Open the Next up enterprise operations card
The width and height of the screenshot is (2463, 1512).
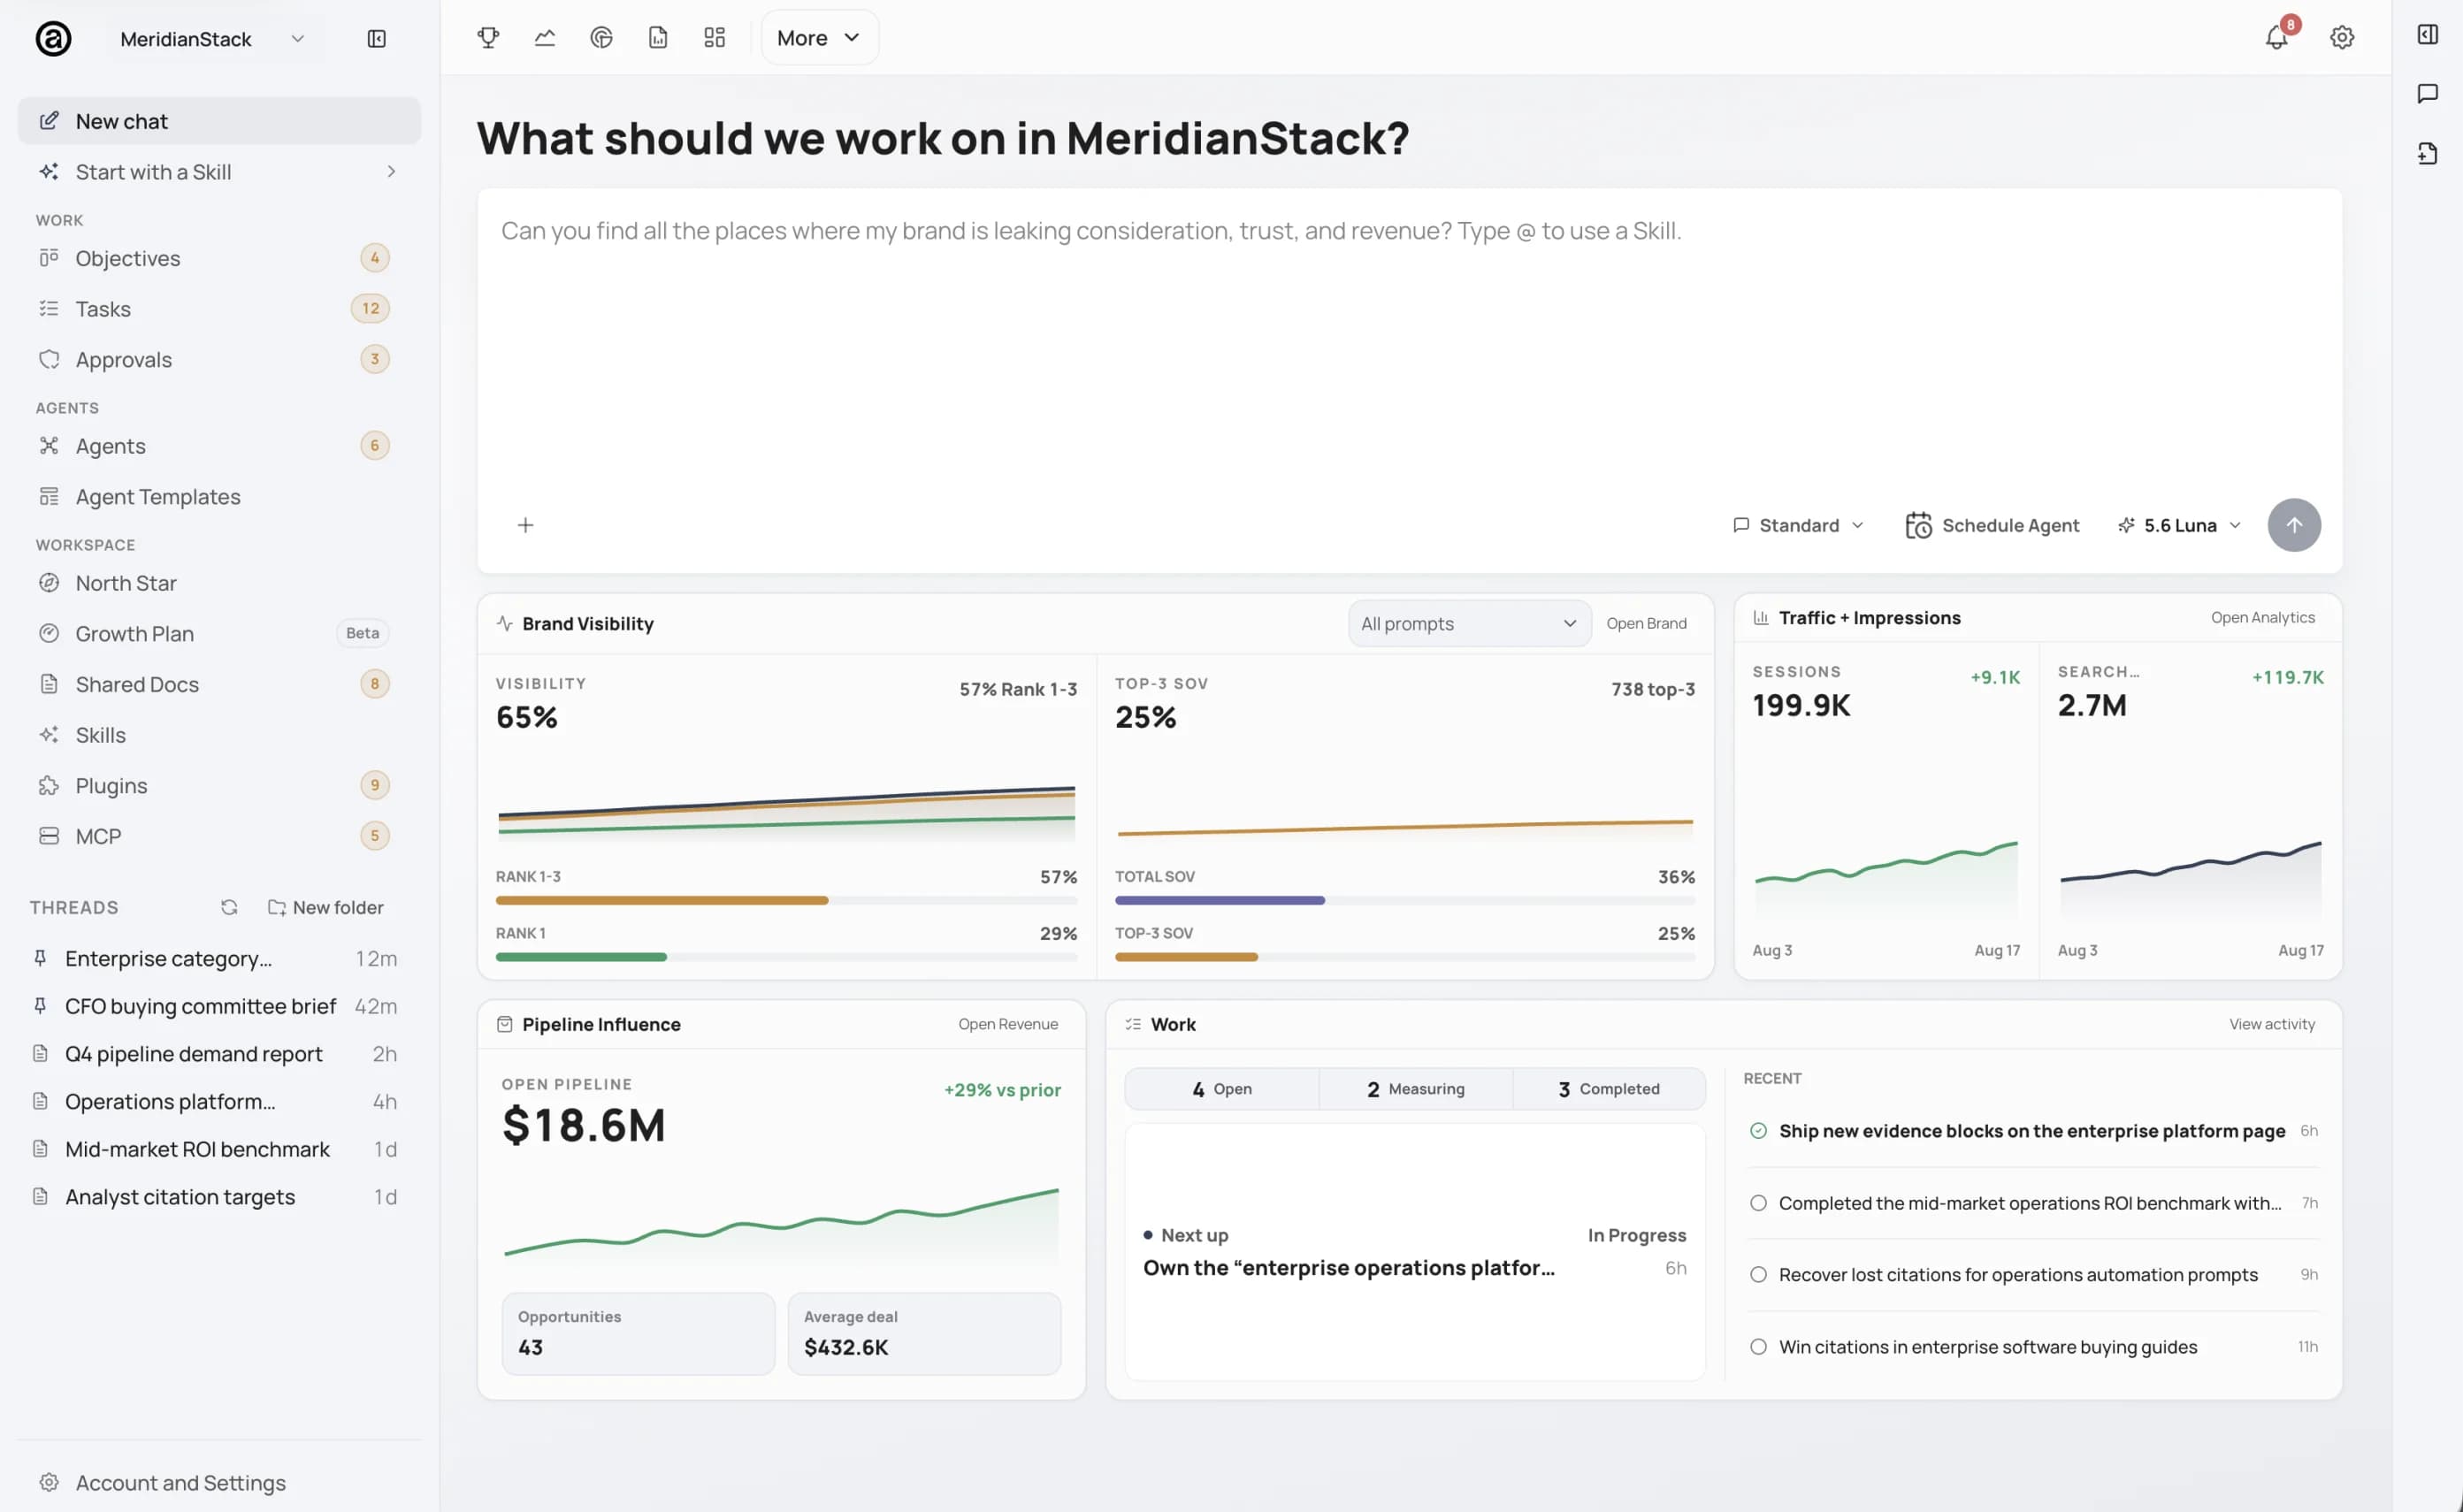click(1414, 1251)
